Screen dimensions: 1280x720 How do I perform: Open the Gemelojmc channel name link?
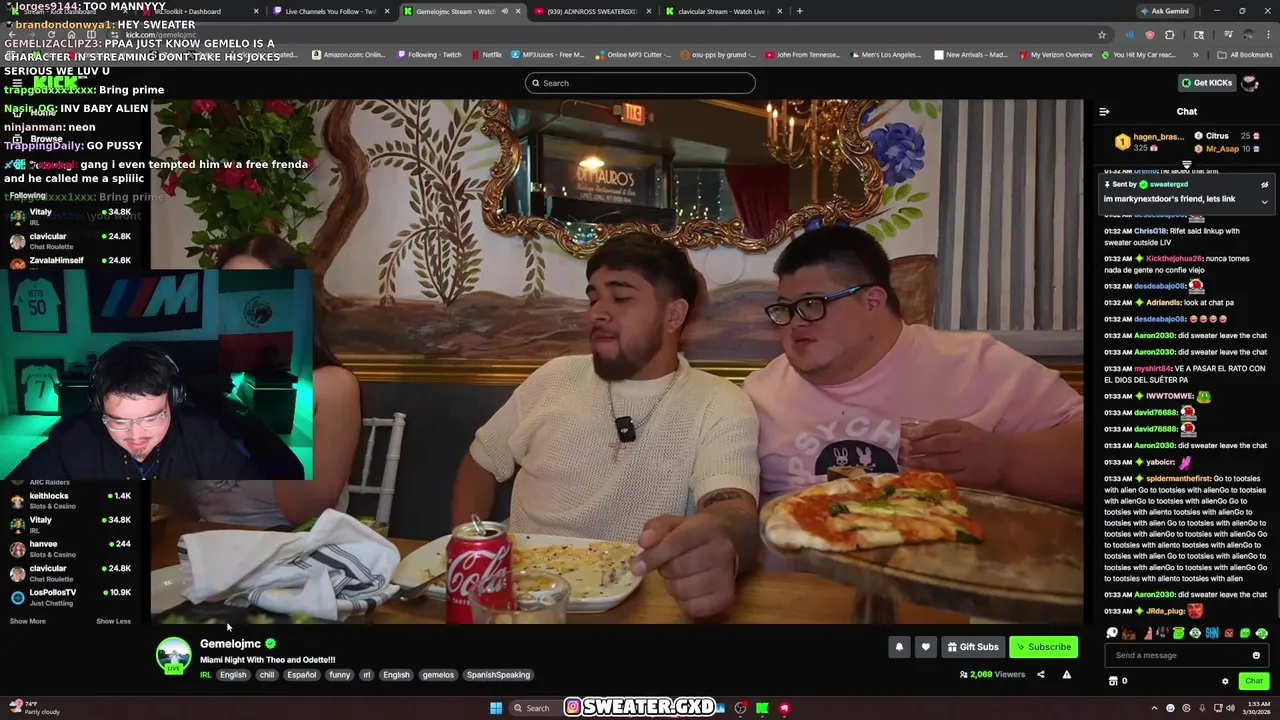click(x=230, y=644)
